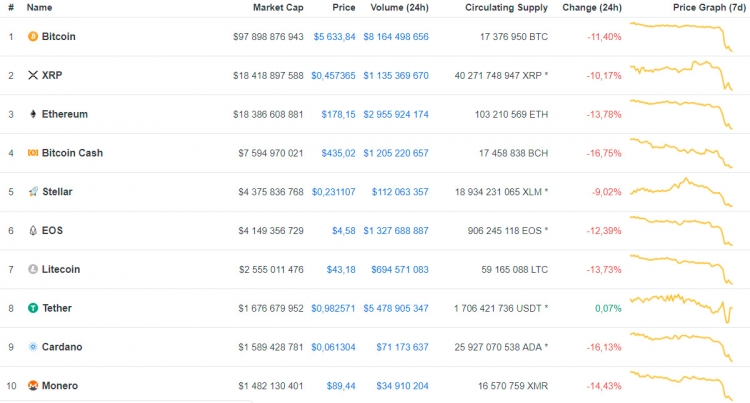Click XRP price $0,457365
Screen dimensions: 750x403
point(333,76)
